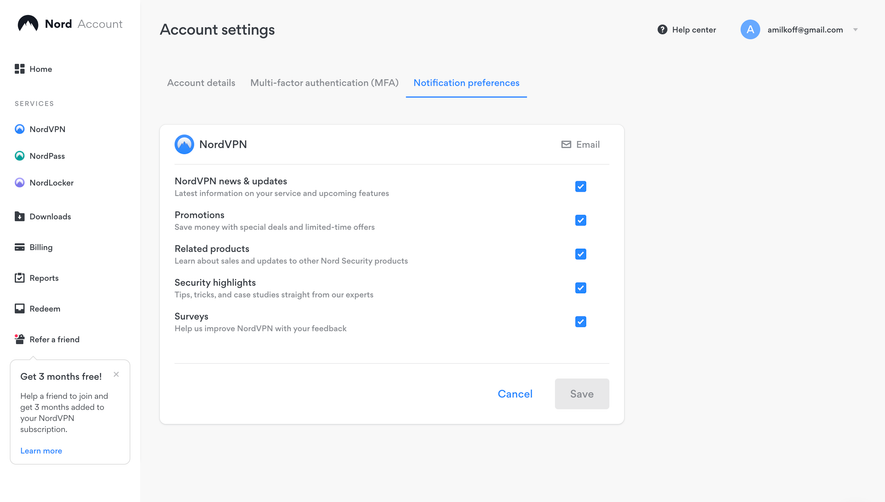
Task: Click the NordVPN service icon in sidebar
Action: 20,129
